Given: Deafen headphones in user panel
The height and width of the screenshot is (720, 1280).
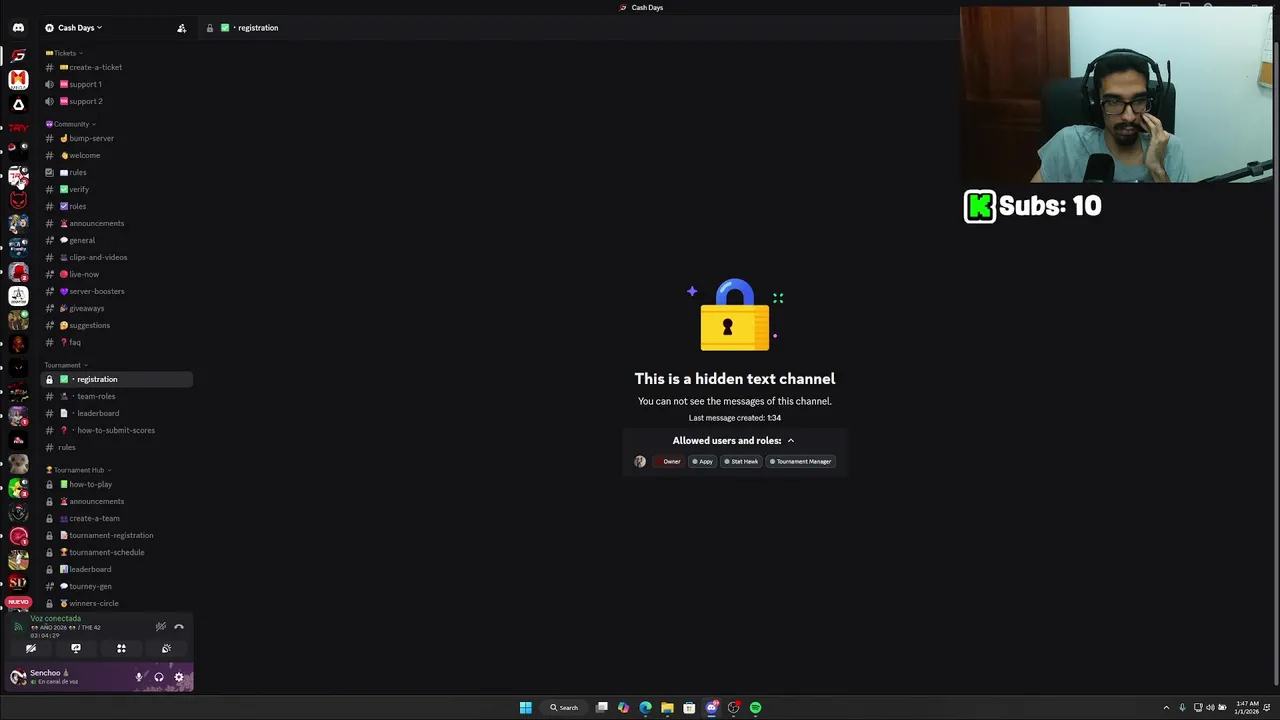Looking at the screenshot, I should (159, 677).
